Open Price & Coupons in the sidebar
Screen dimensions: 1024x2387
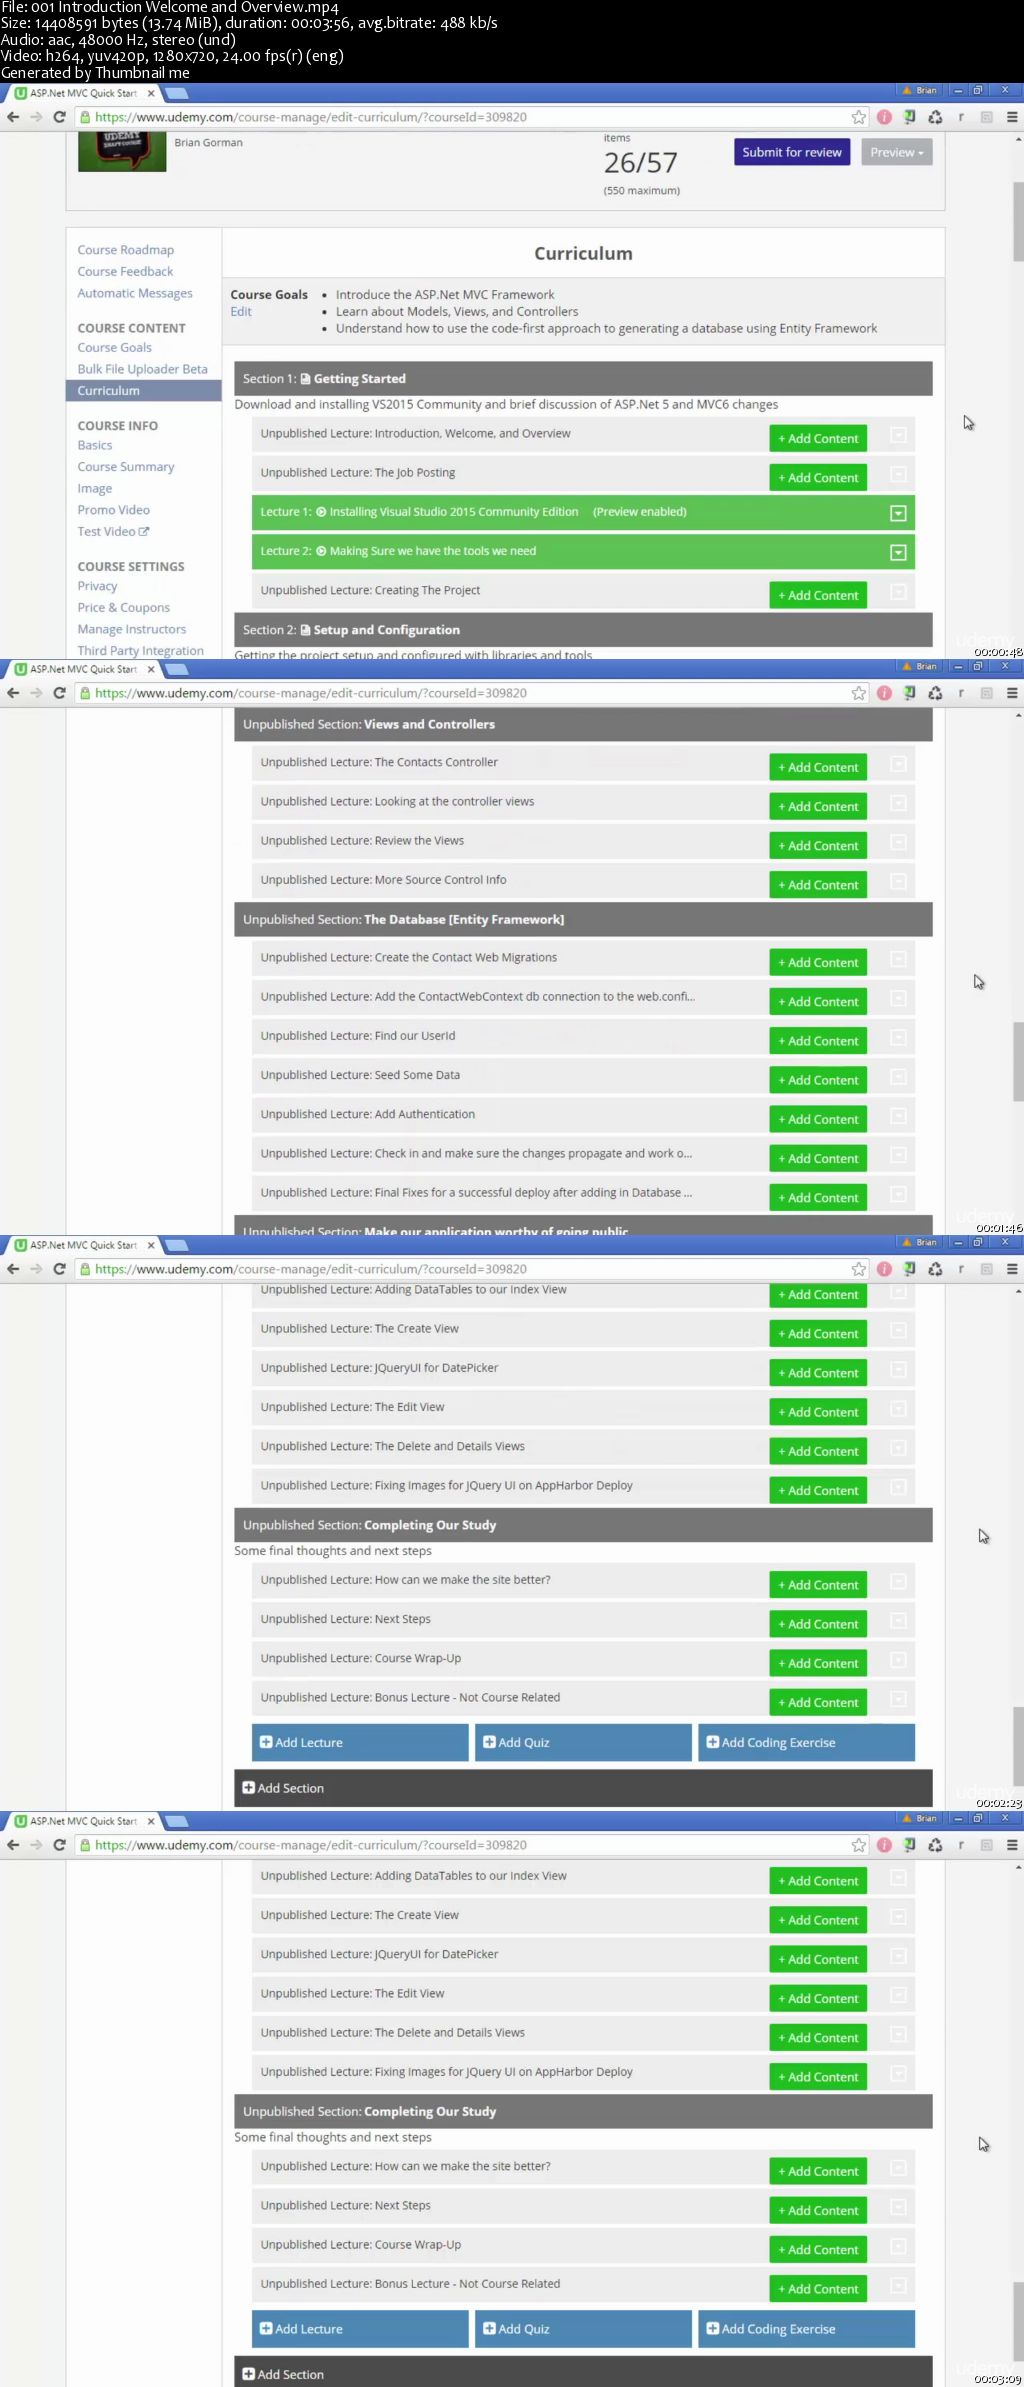[x=124, y=607]
